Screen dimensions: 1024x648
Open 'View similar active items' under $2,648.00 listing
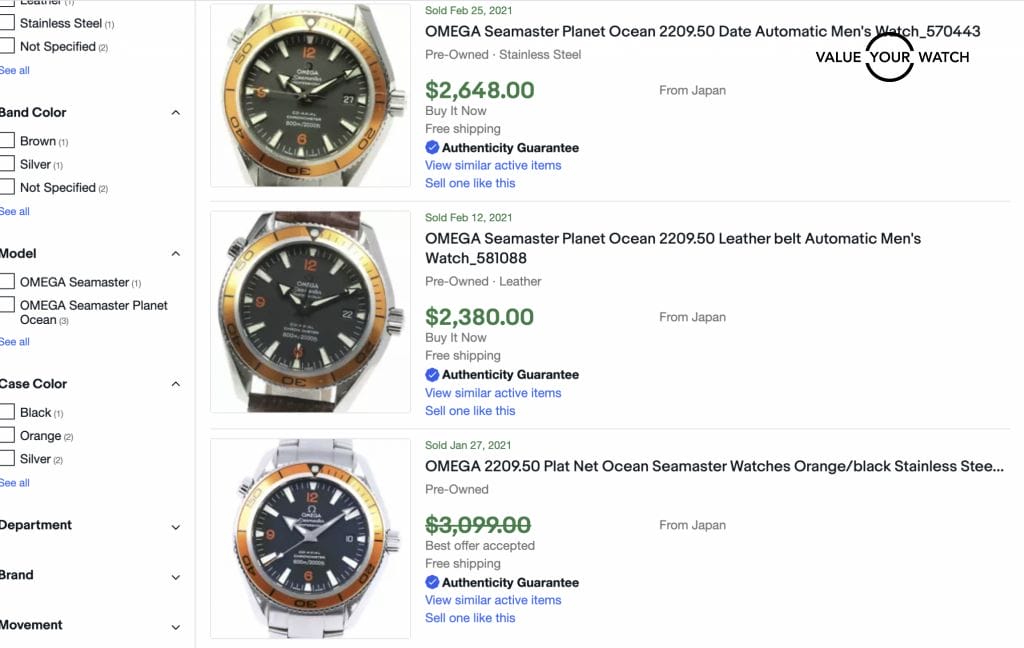pyautogui.click(x=493, y=165)
